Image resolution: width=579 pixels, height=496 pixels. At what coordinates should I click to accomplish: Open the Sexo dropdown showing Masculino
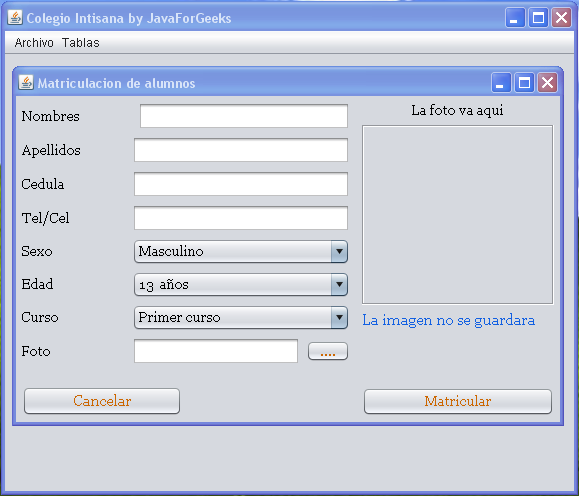[241, 252]
